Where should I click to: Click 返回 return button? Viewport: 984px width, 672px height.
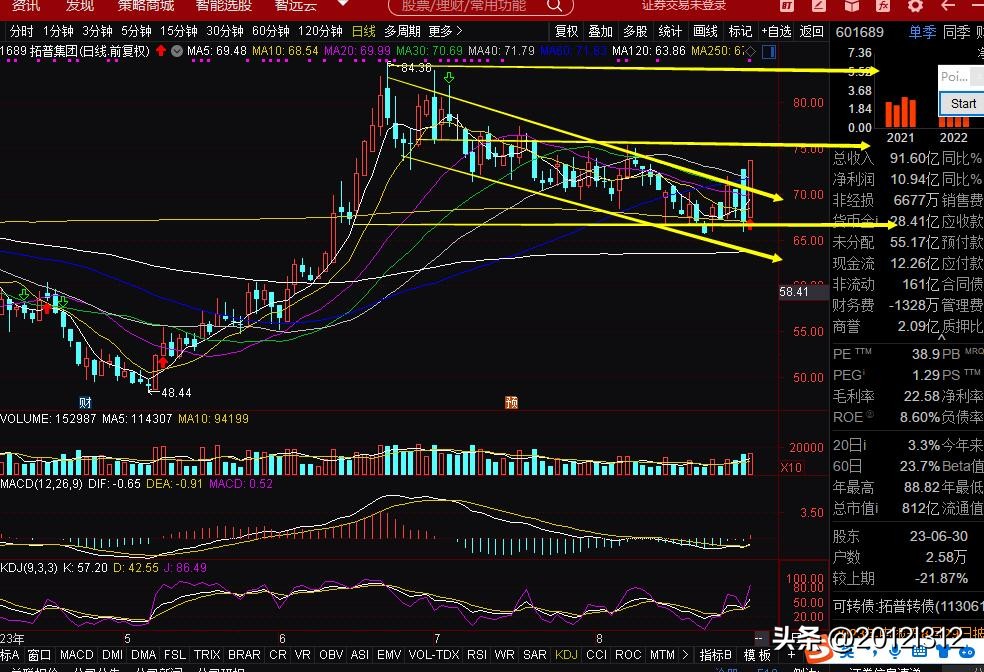click(x=811, y=31)
